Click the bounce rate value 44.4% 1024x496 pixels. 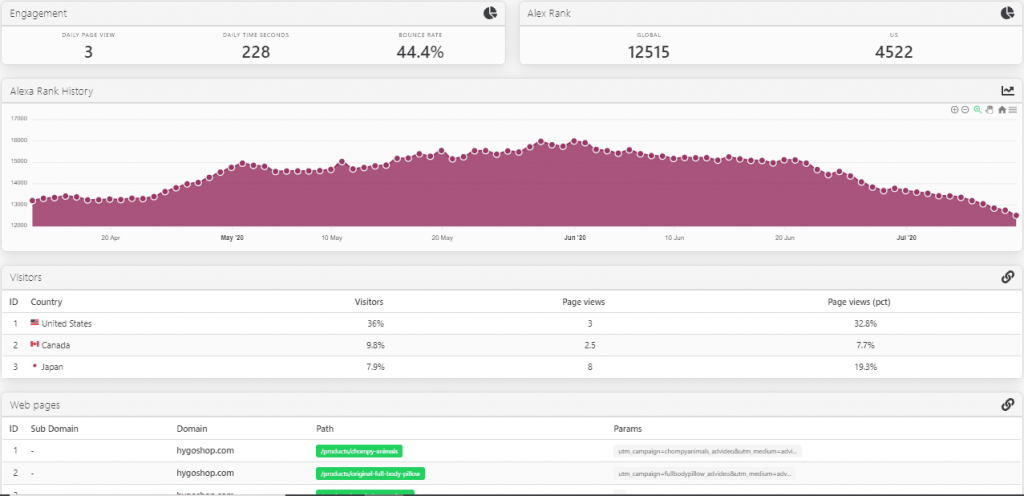coord(420,52)
